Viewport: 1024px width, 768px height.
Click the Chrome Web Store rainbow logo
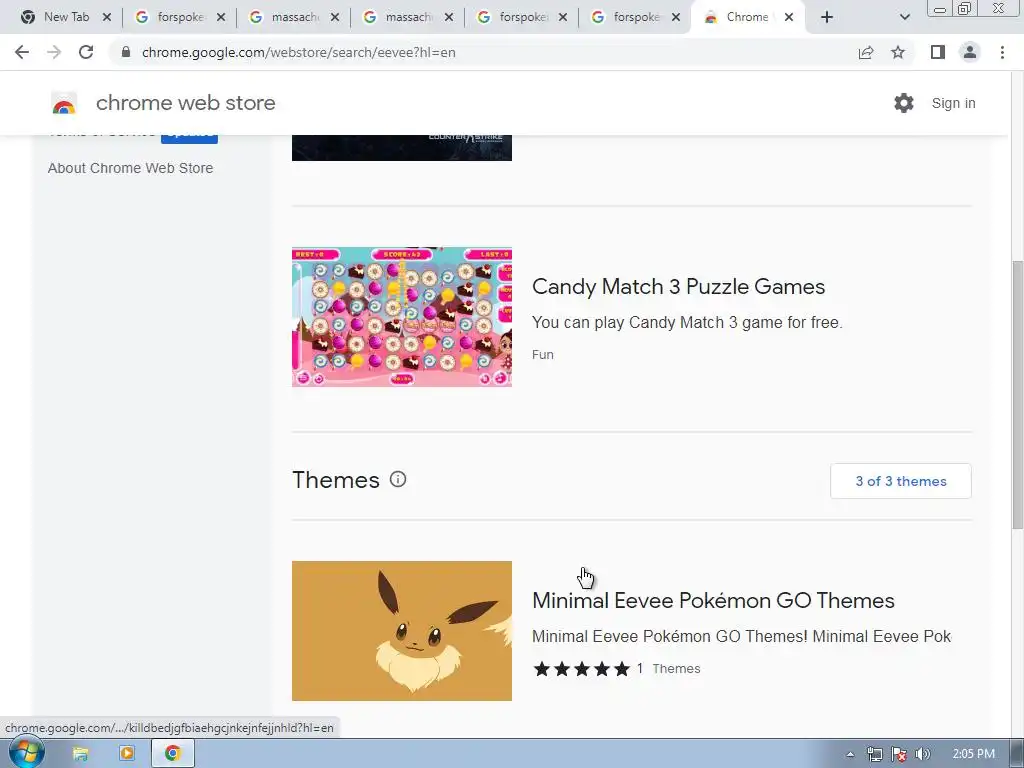click(x=64, y=103)
